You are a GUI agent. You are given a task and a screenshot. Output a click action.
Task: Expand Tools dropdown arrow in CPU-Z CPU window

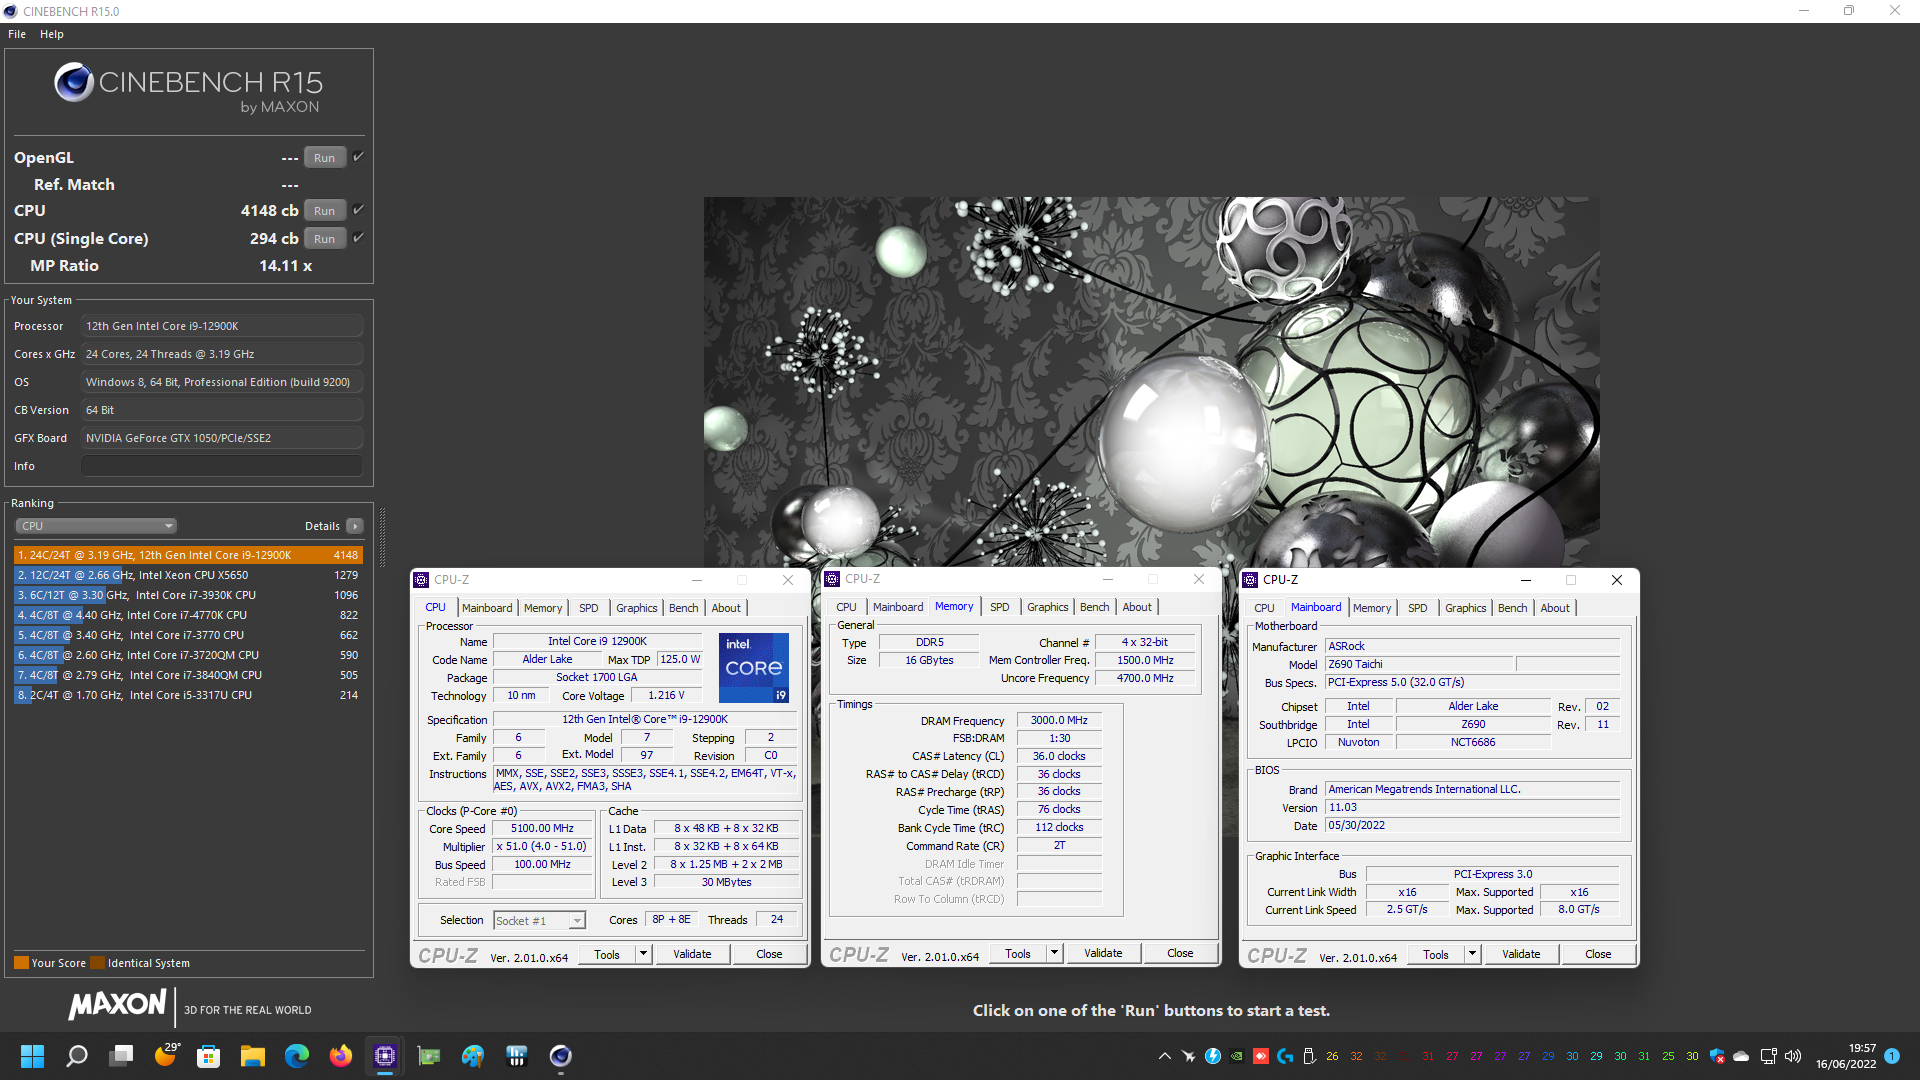[x=644, y=954]
